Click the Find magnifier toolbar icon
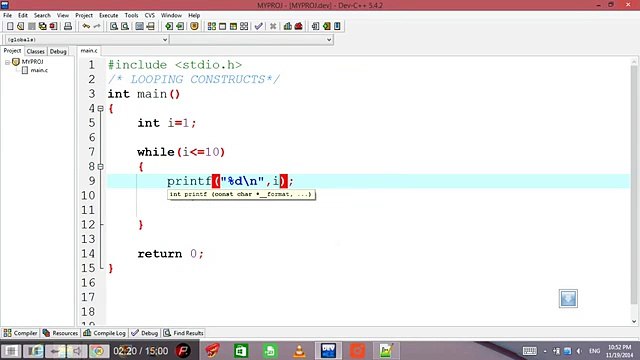 [114, 26]
